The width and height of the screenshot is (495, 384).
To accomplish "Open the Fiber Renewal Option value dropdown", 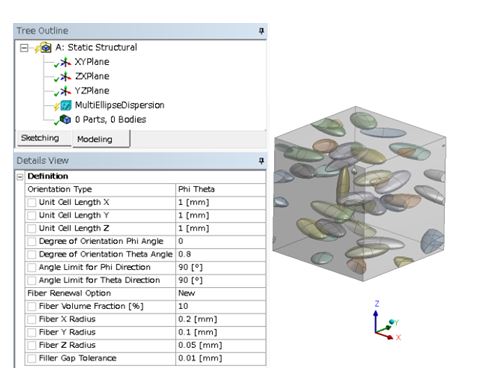I will pos(220,293).
